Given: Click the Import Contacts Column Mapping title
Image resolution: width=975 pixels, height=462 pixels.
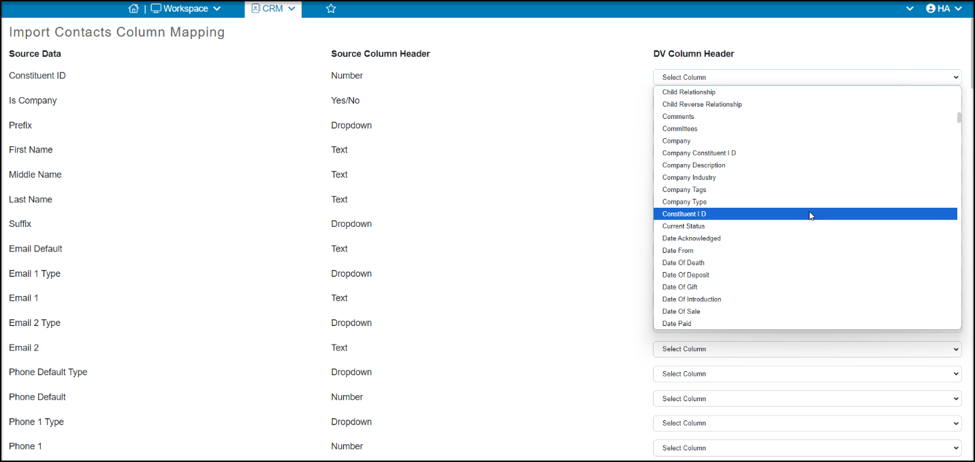Looking at the screenshot, I should coord(117,32).
